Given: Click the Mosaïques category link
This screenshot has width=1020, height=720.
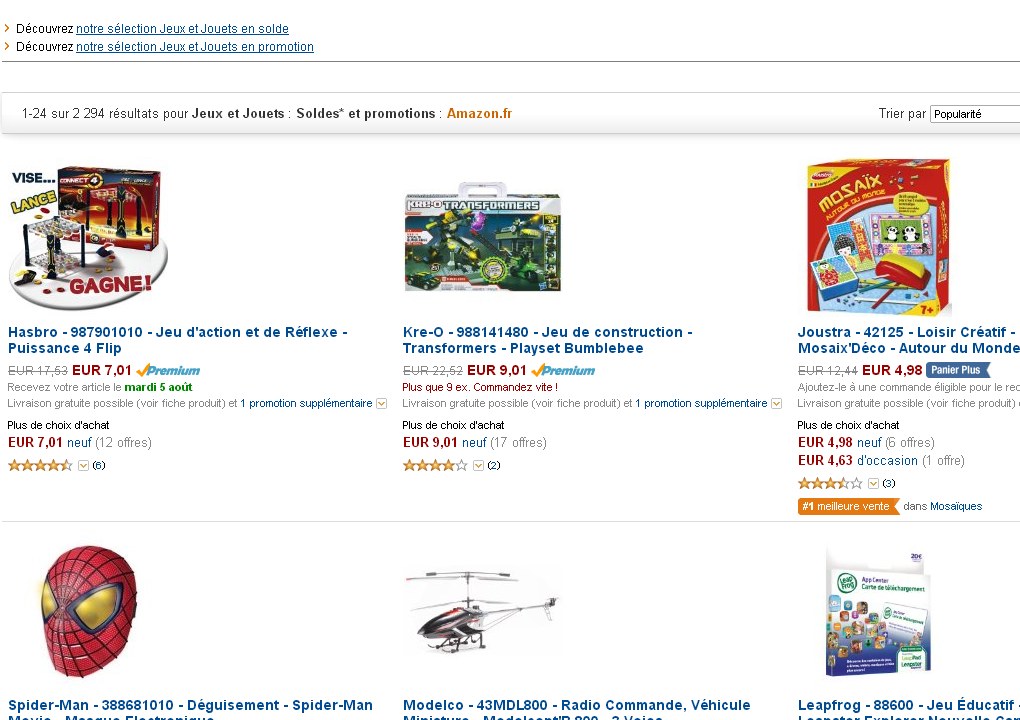Looking at the screenshot, I should click(x=956, y=506).
